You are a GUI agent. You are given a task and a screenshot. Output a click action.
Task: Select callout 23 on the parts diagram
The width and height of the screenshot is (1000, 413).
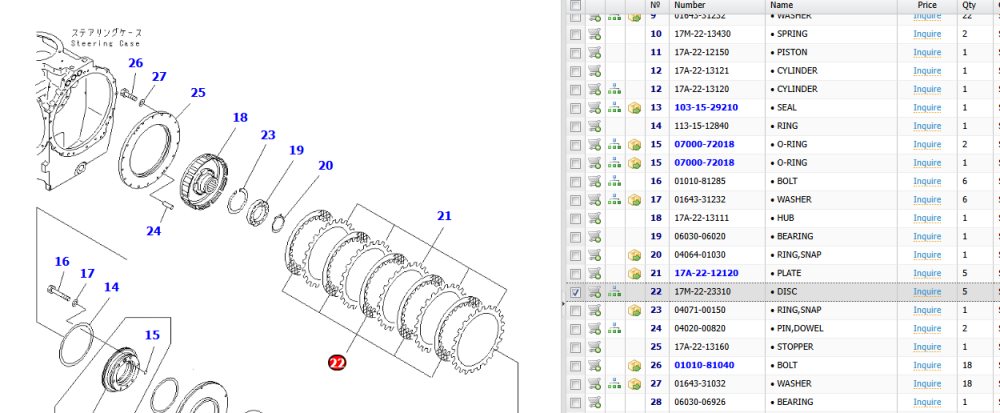268,135
